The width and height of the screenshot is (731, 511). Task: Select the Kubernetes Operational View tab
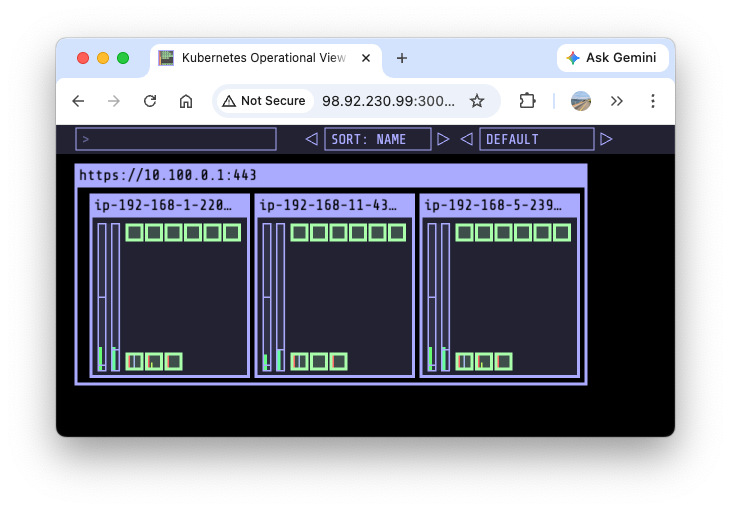coord(262,58)
